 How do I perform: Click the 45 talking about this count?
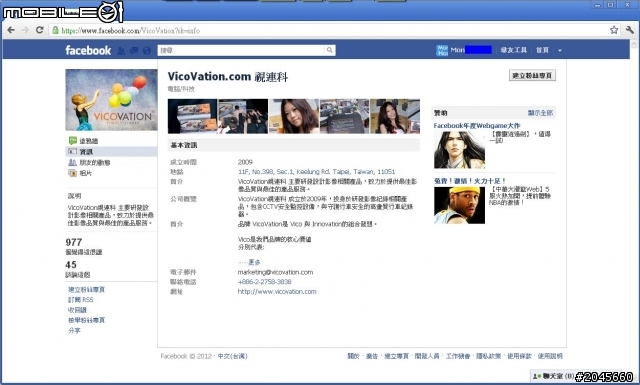point(71,265)
